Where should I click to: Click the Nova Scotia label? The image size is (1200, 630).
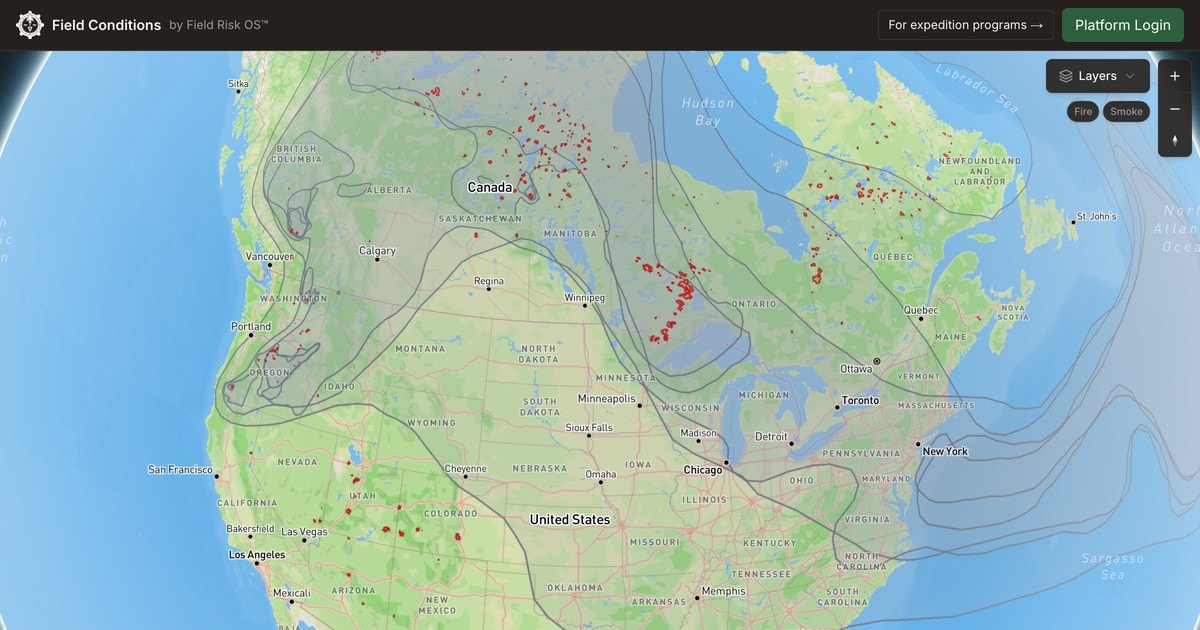click(1013, 312)
